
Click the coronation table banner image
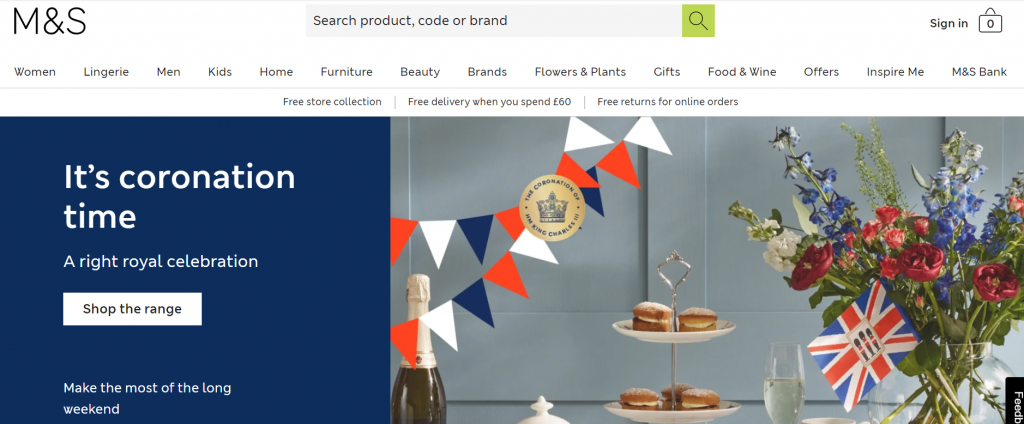point(707,270)
